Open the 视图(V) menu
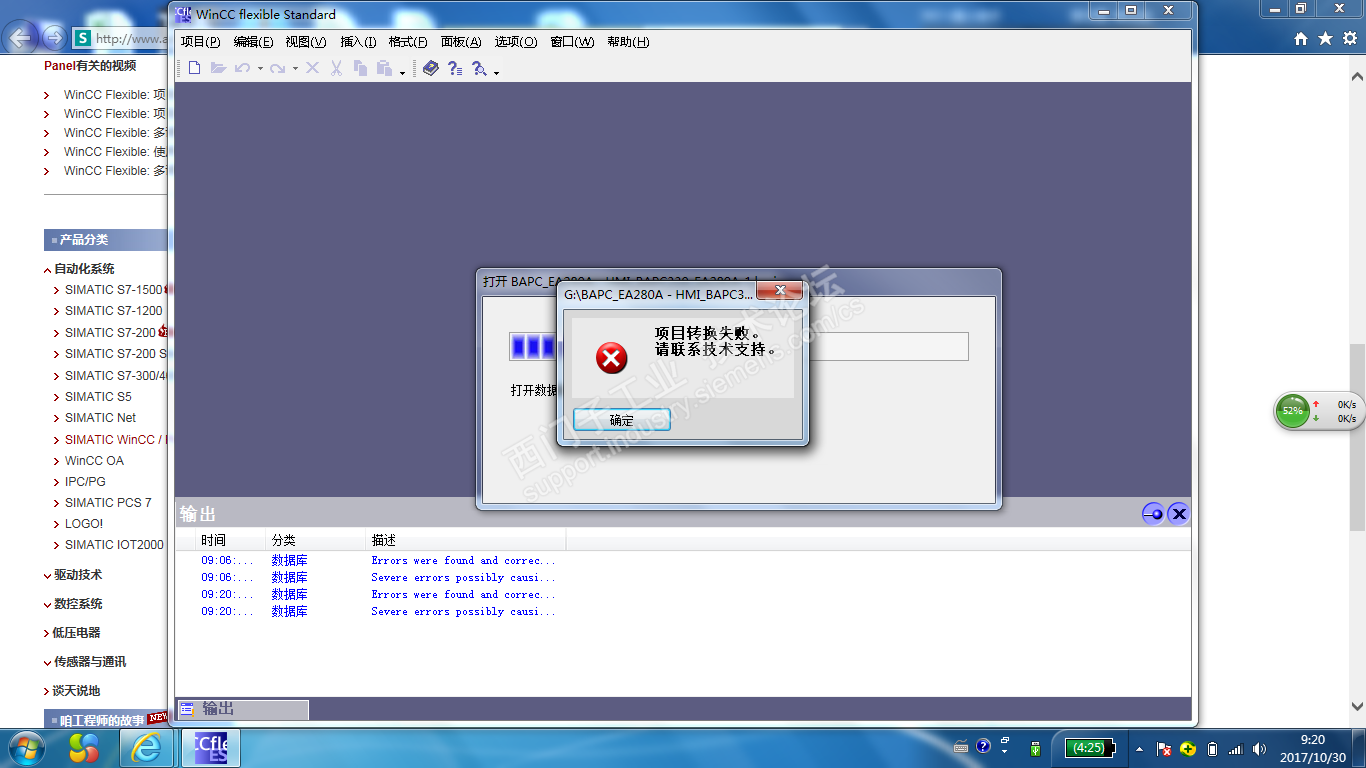 (x=306, y=42)
